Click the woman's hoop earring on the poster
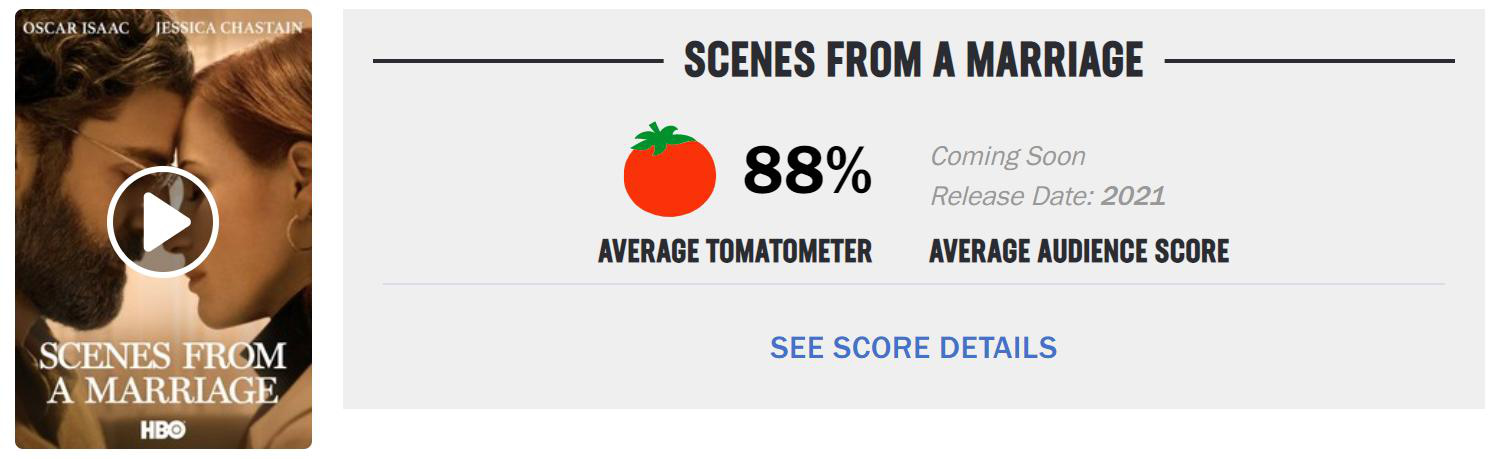Image resolution: width=1498 pixels, height=459 pixels. click(299, 232)
